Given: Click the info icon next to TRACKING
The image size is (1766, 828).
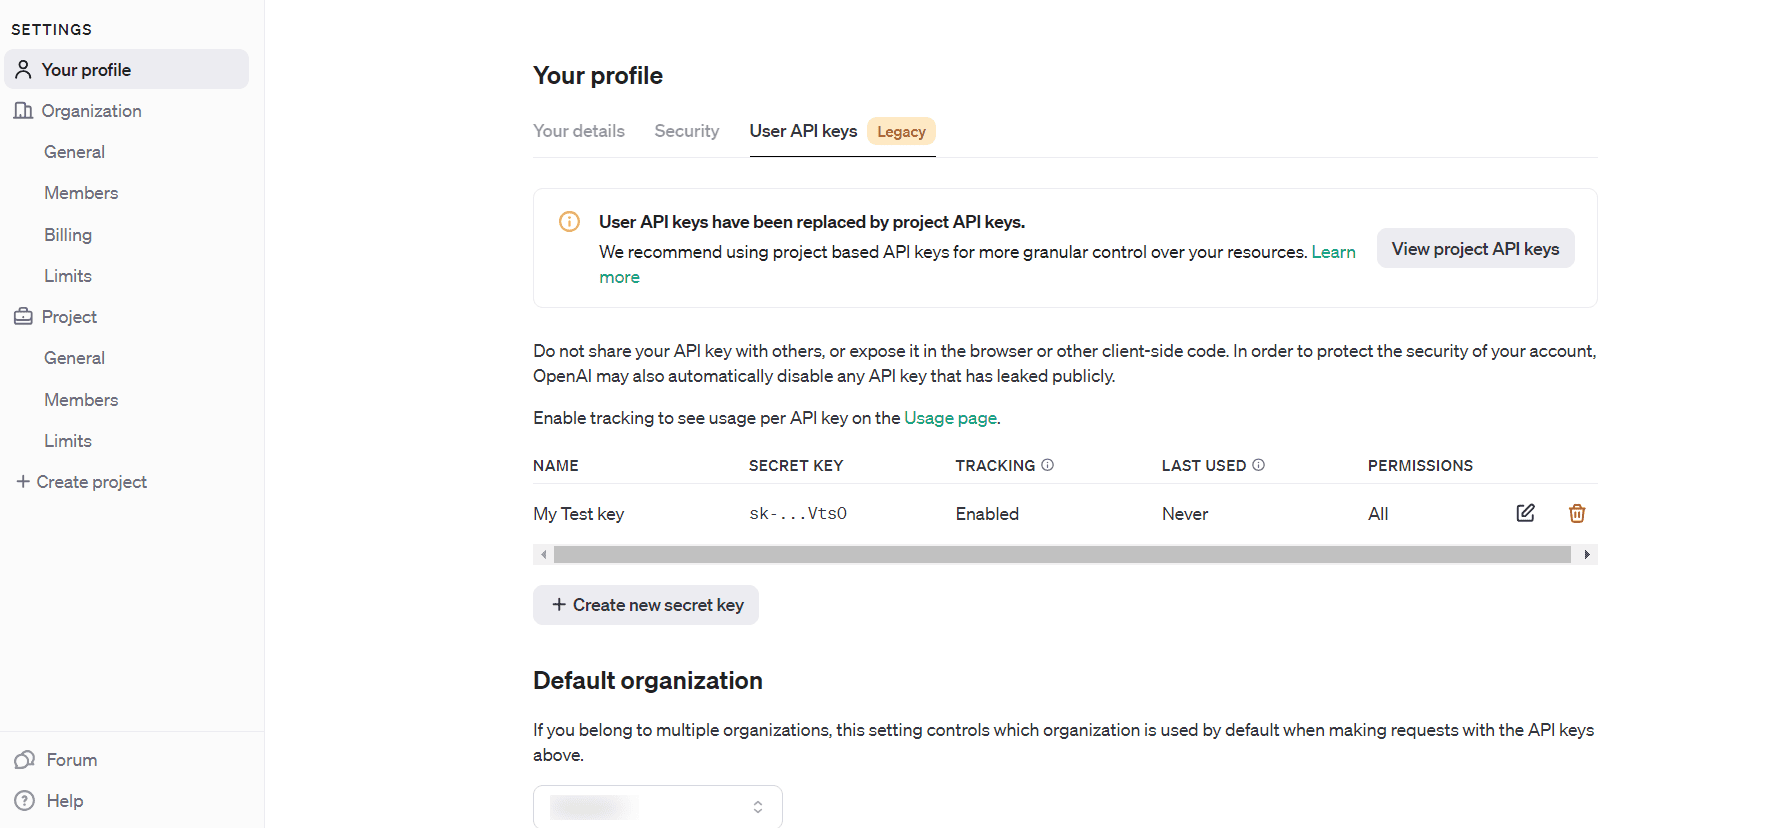Looking at the screenshot, I should tap(1047, 465).
